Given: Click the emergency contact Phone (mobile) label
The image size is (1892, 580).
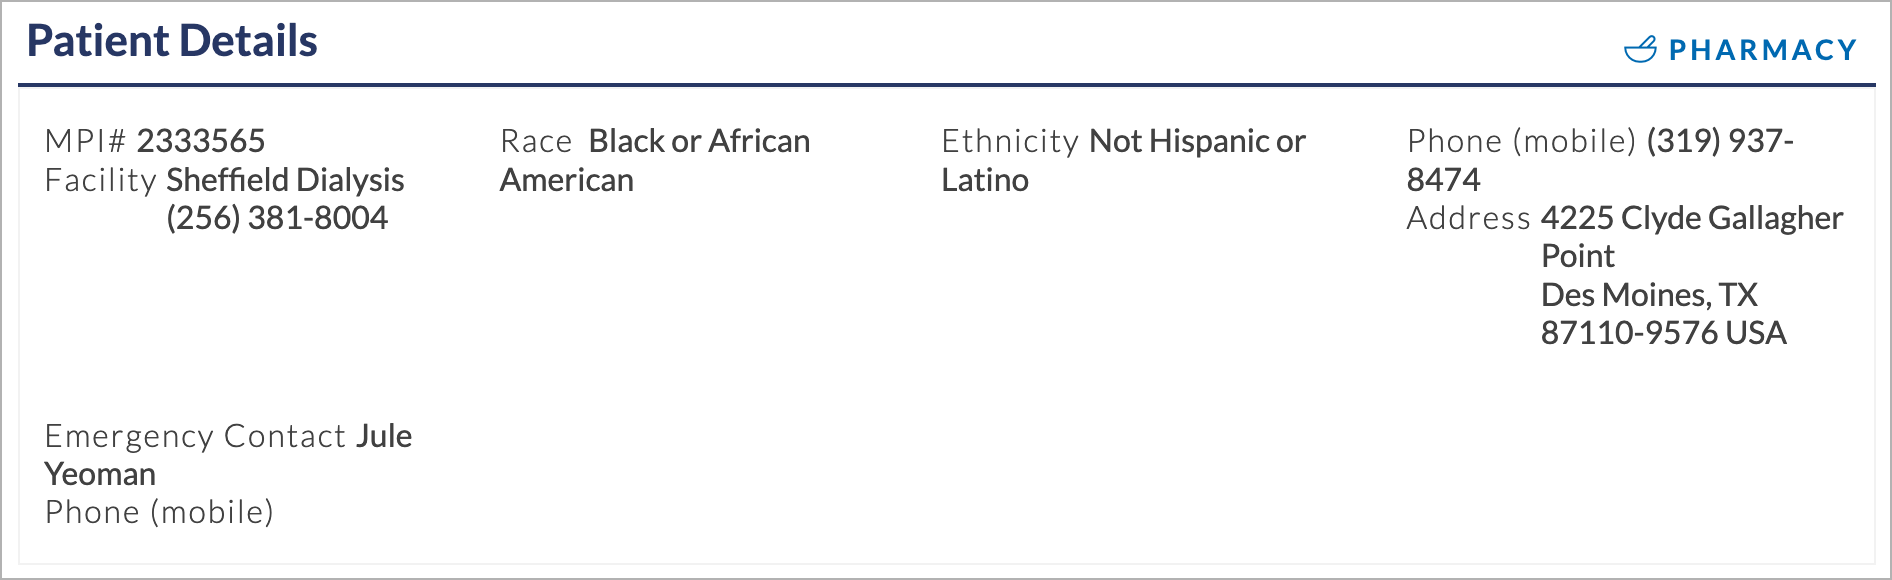Looking at the screenshot, I should tap(159, 512).
